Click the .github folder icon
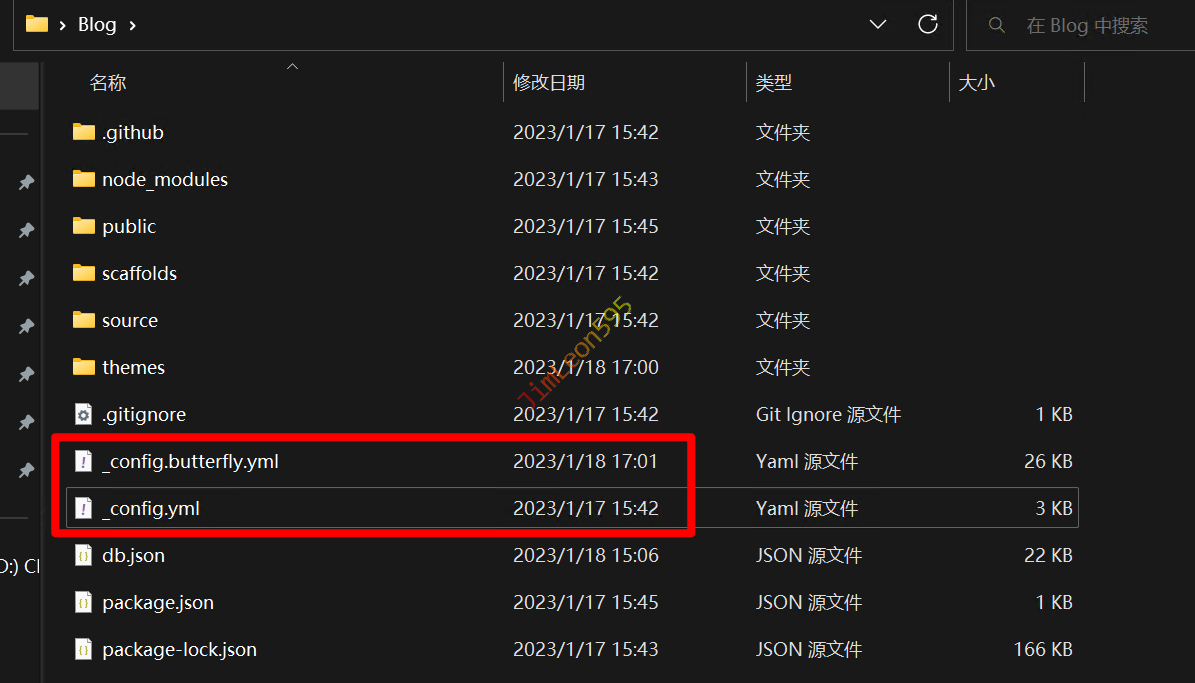This screenshot has height=683, width=1195. tap(84, 132)
